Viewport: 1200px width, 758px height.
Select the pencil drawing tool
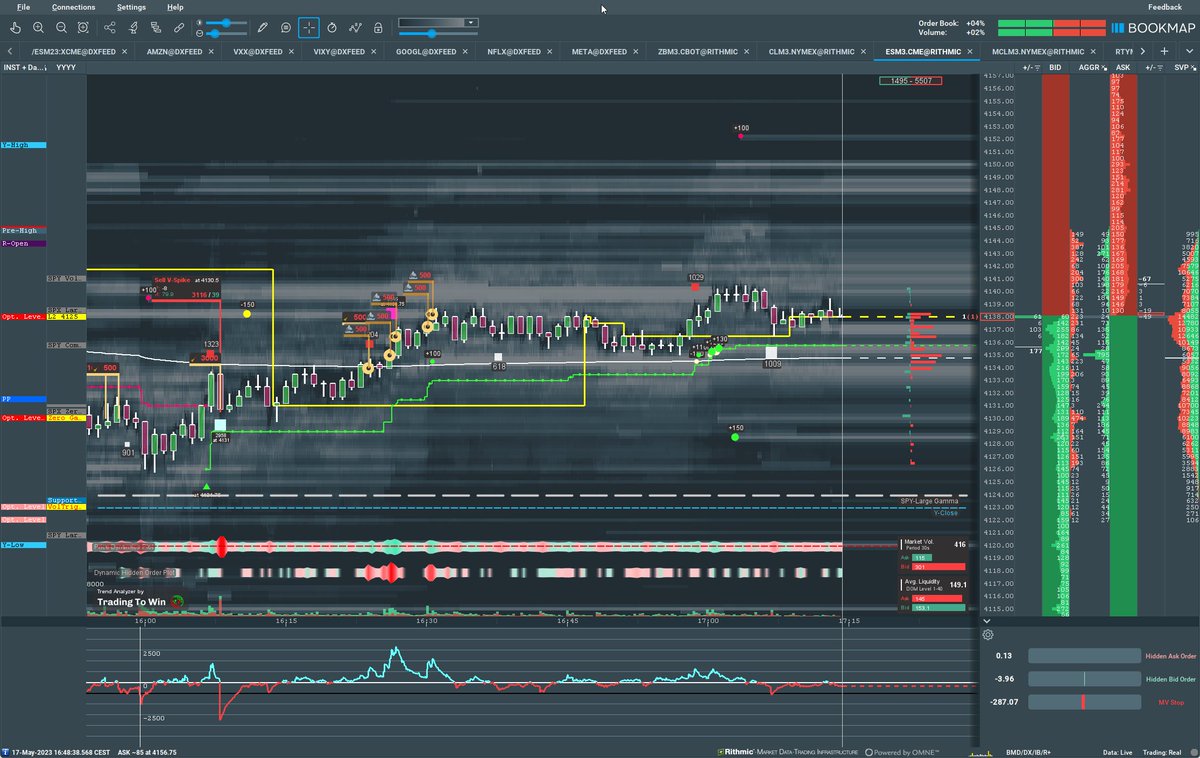coord(262,27)
